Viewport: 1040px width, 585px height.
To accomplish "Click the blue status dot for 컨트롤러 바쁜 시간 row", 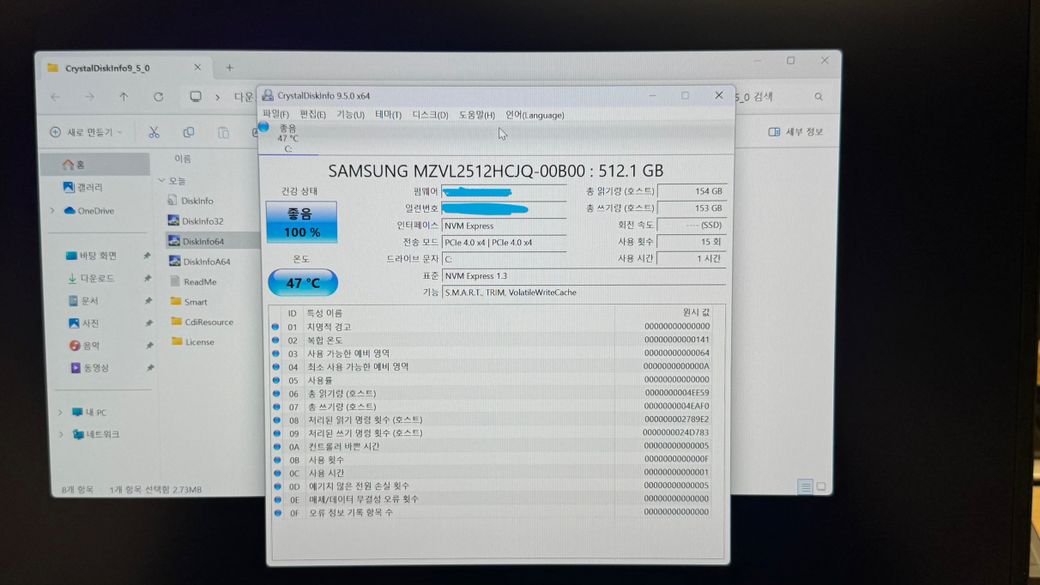I will (277, 446).
